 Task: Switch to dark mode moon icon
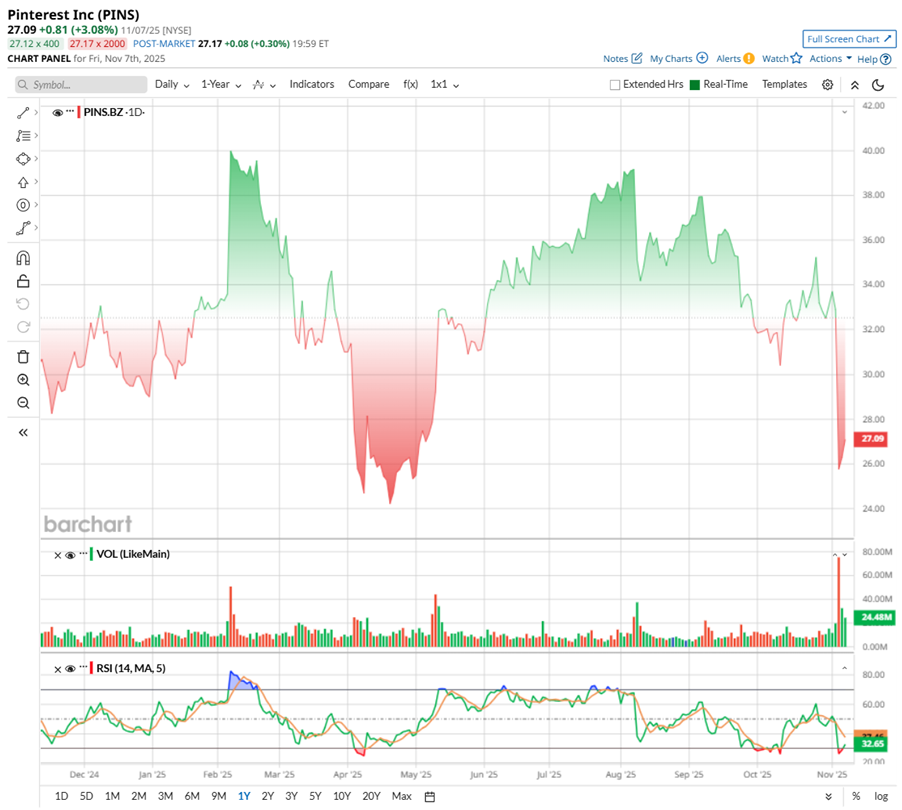coord(878,85)
